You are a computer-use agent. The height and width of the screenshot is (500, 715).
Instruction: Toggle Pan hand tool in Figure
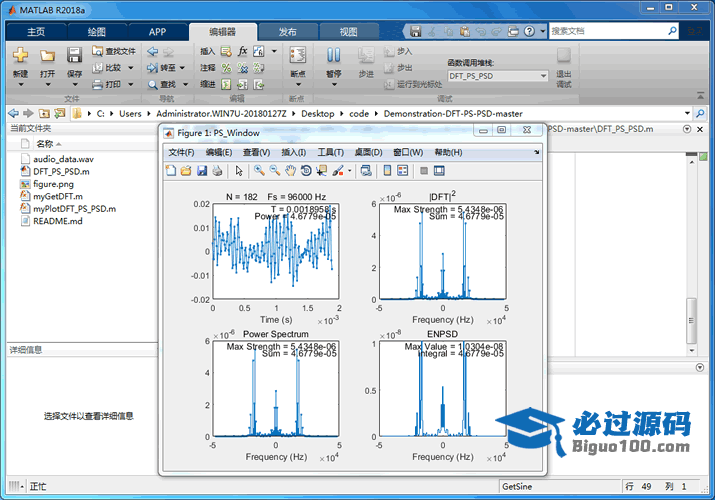290,171
